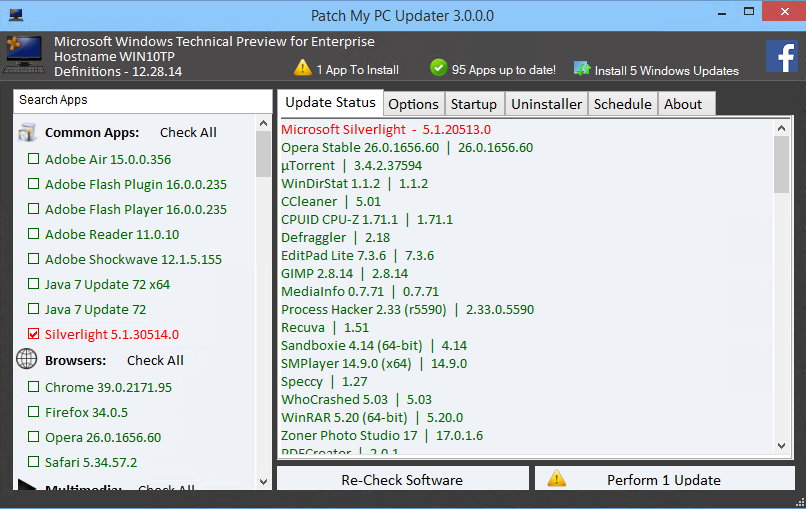
Task: Click the Search Apps input field
Action: tap(142, 100)
